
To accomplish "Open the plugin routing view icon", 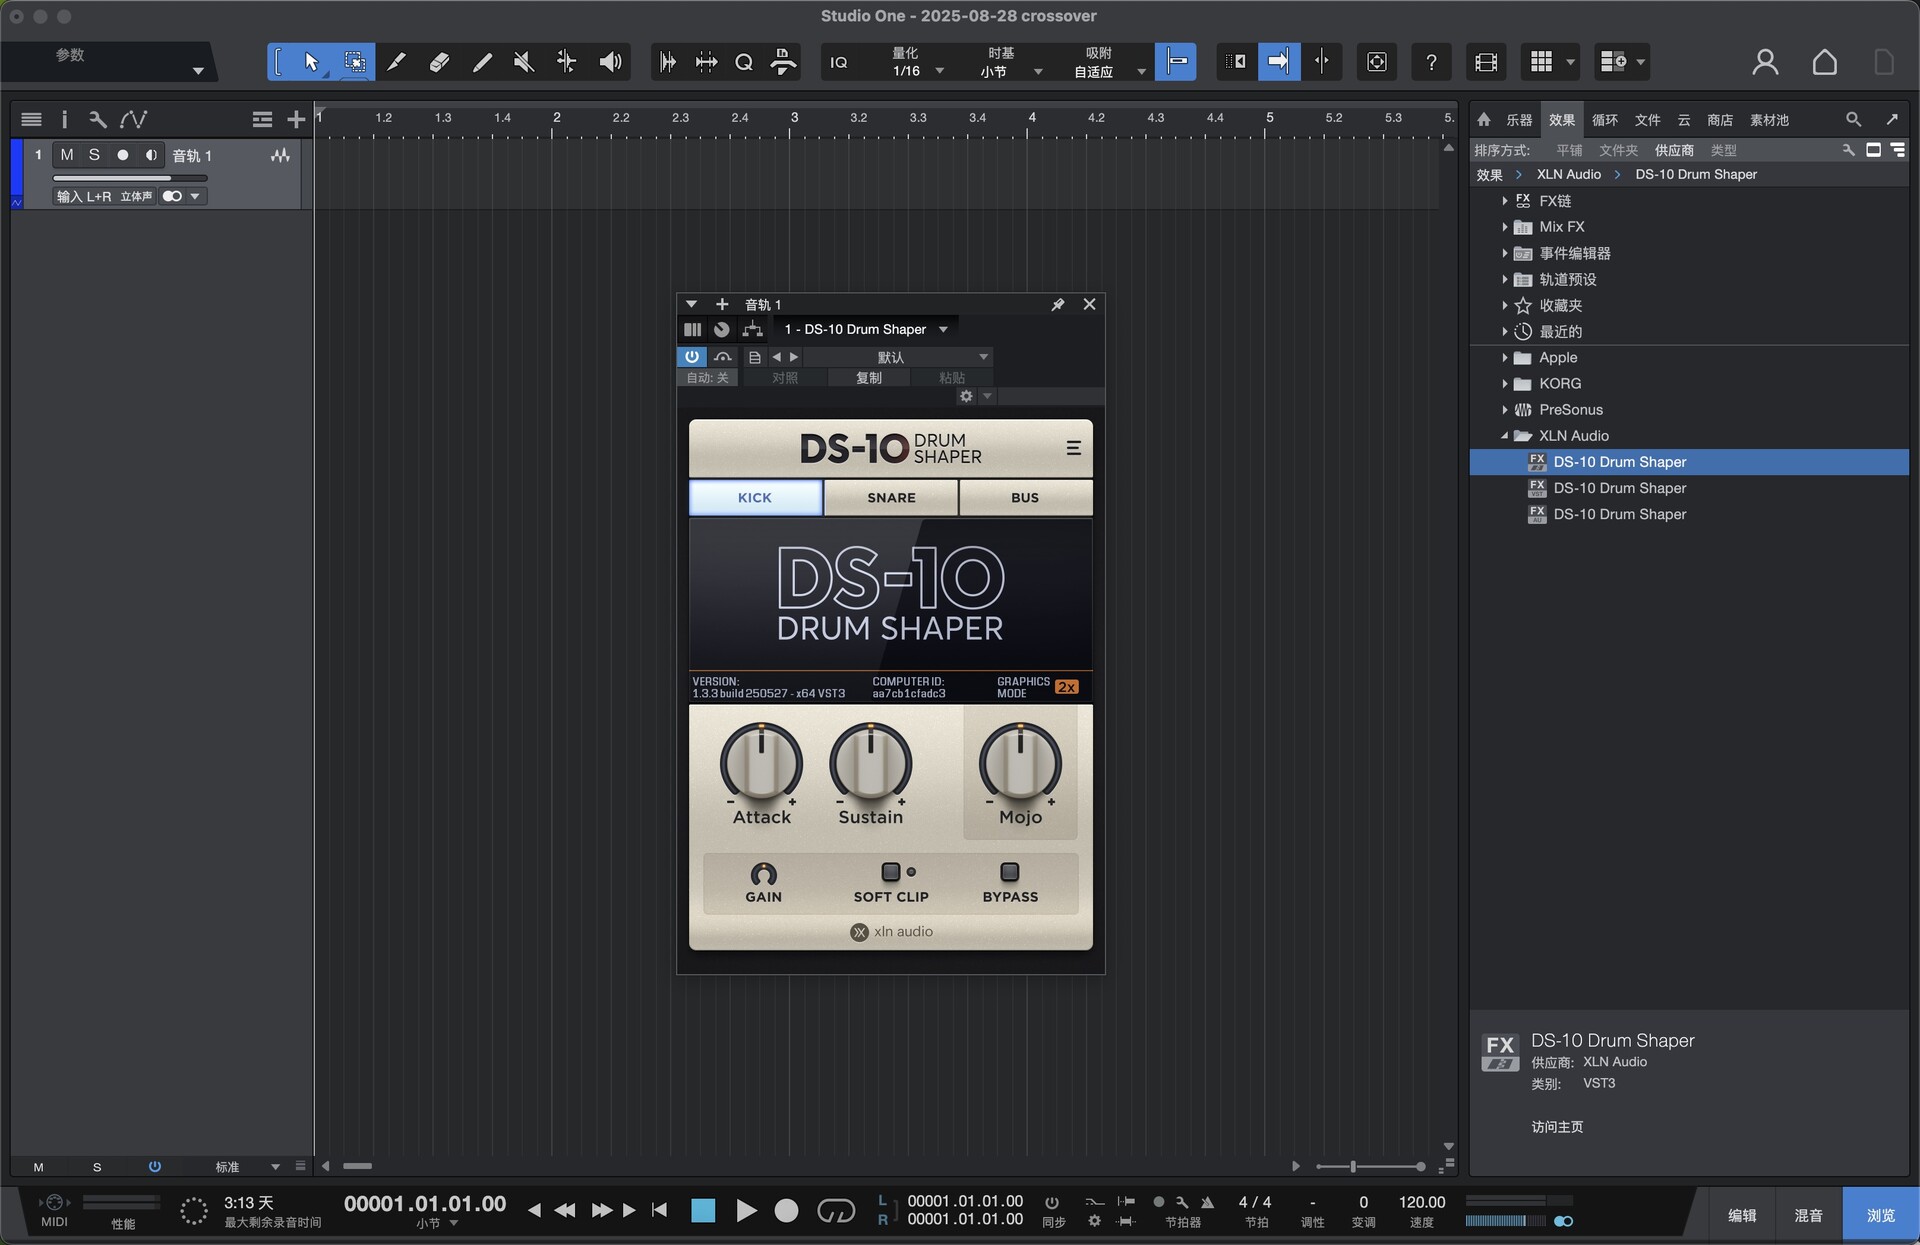I will pyautogui.click(x=752, y=329).
